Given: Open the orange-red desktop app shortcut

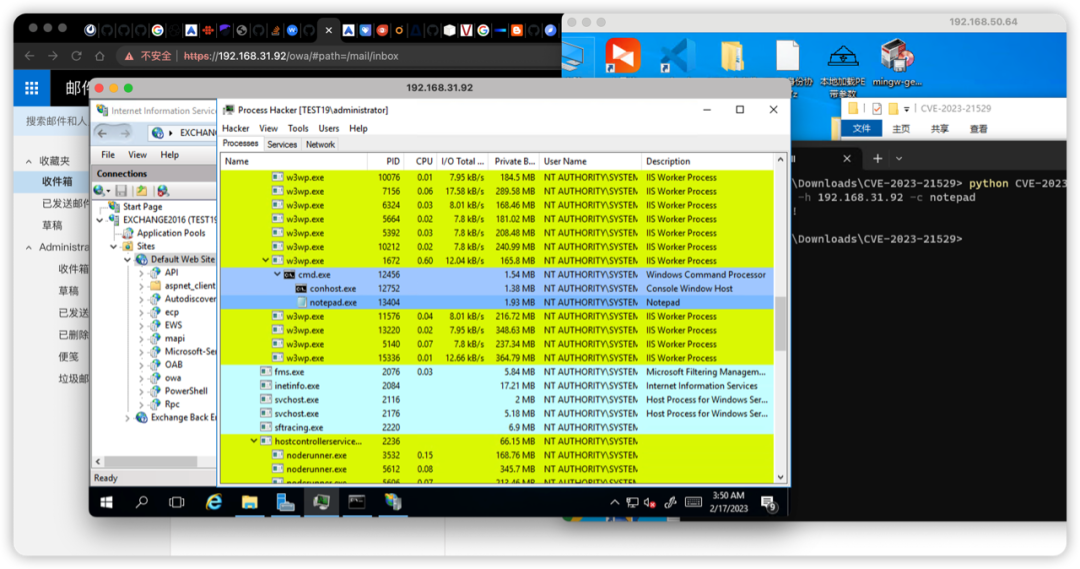Looking at the screenshot, I should [623, 56].
